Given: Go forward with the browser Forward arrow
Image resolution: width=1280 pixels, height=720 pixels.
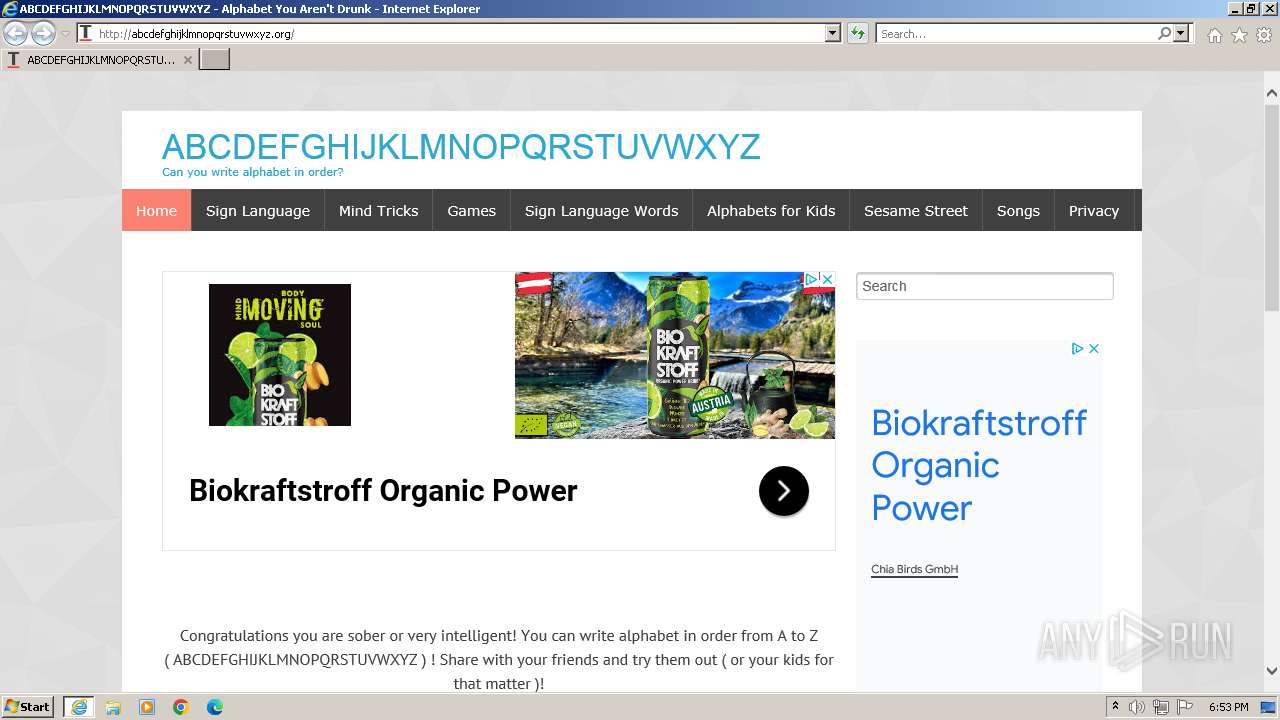Looking at the screenshot, I should pos(43,33).
